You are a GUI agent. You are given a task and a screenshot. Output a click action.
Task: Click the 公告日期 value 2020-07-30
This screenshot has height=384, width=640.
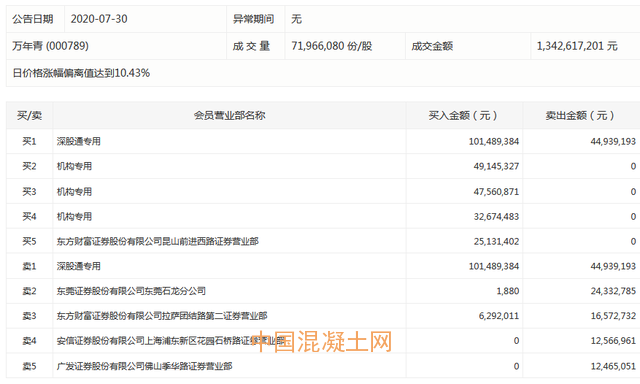99,19
